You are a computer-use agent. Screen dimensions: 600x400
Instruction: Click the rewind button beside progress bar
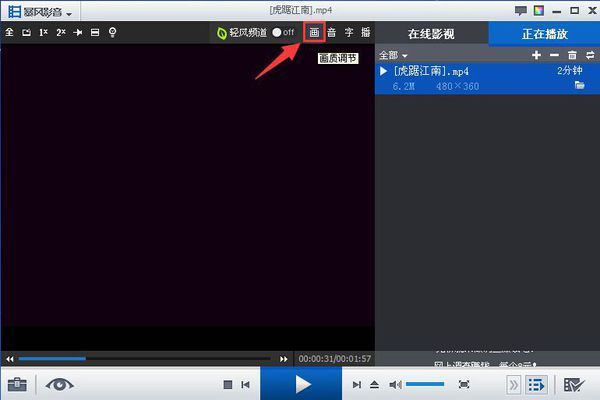[x=10, y=359]
